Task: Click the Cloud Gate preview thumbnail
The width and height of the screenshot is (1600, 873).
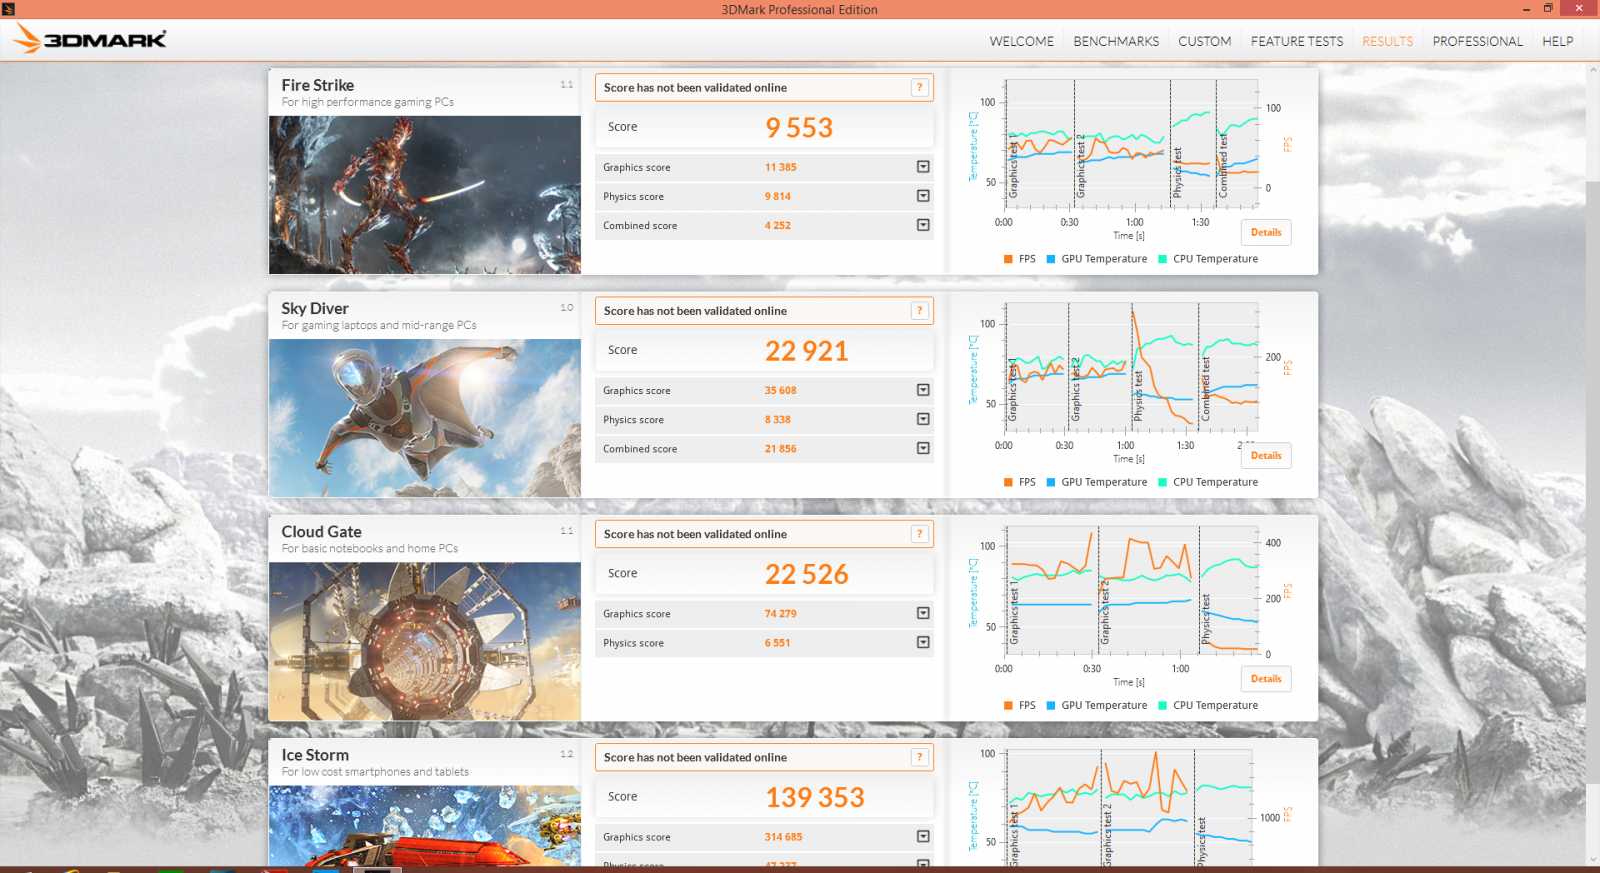Action: (425, 641)
